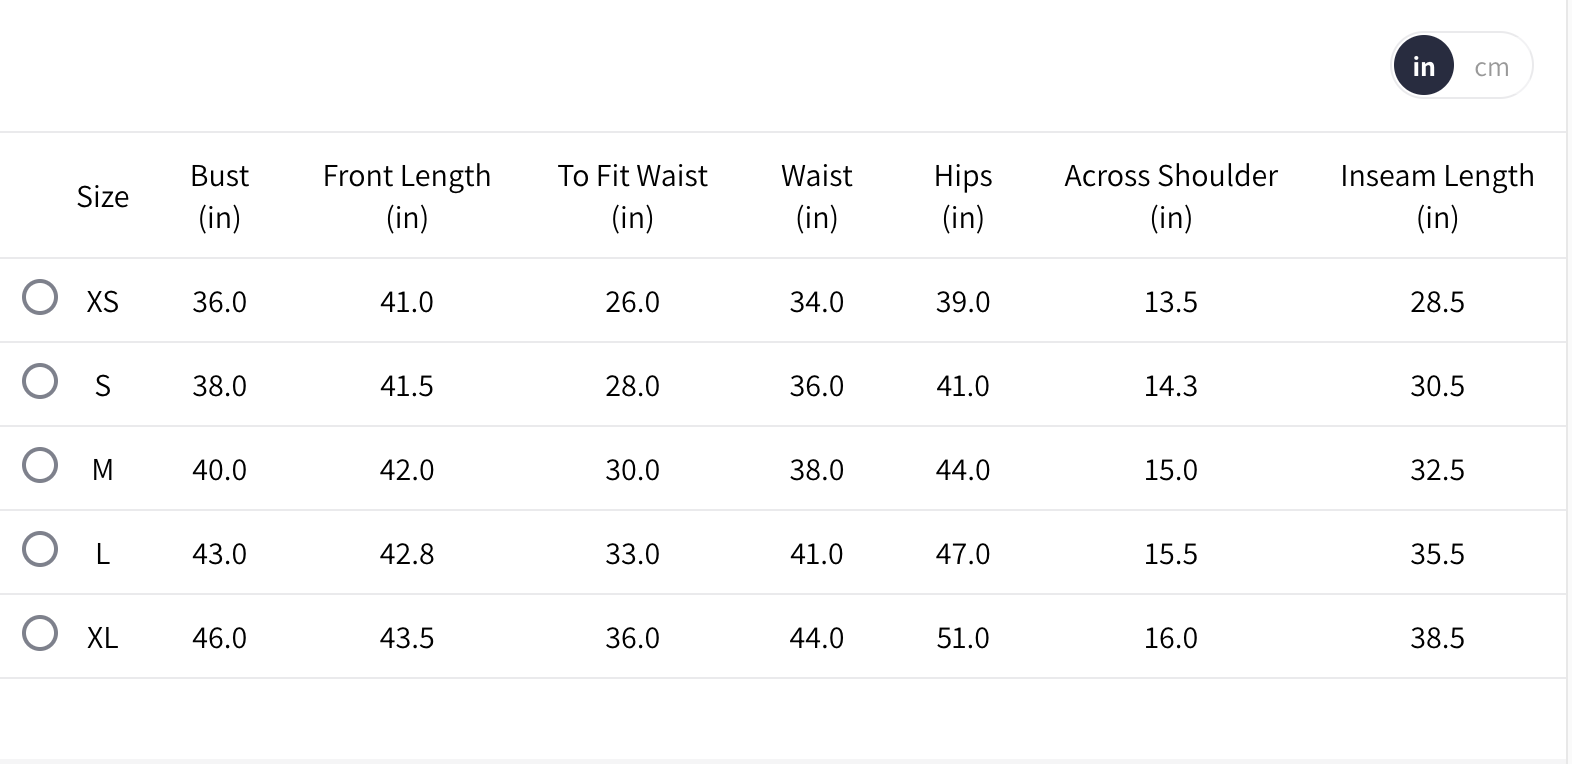Screen dimensions: 1572x764
Task: Click the M bust value 40.0
Action: [x=219, y=469]
